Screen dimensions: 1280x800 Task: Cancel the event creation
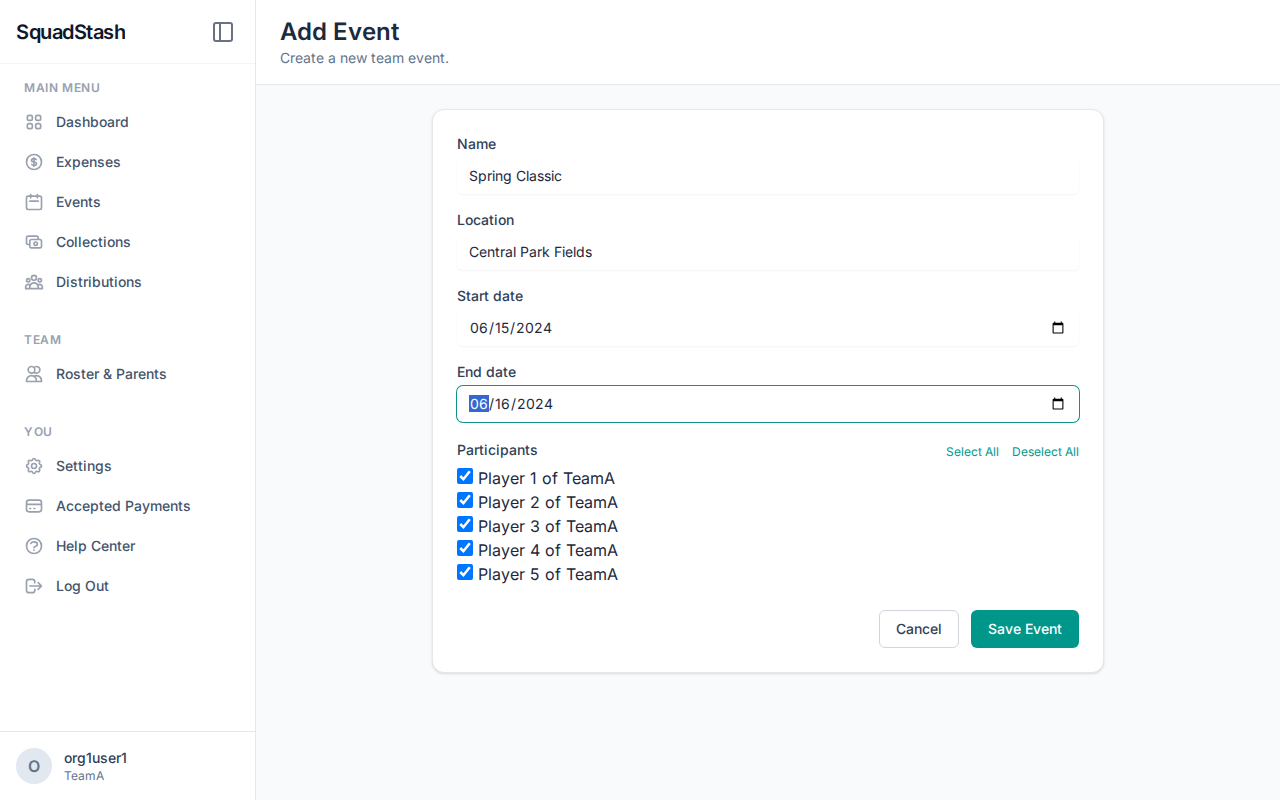point(918,628)
